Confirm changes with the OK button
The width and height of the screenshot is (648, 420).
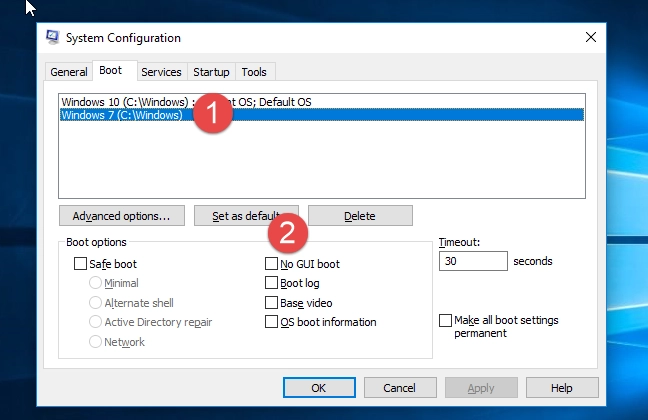[319, 388]
